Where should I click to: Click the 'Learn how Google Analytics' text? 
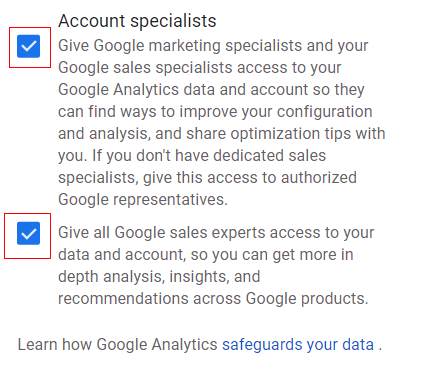[117, 345]
